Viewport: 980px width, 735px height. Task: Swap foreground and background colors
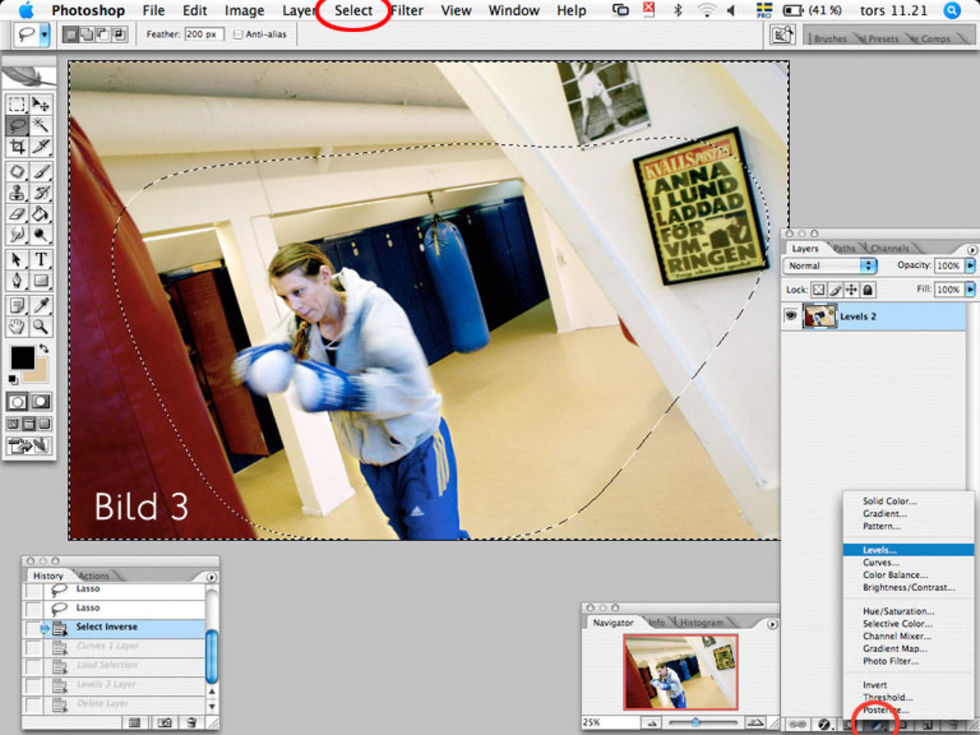coord(44,348)
